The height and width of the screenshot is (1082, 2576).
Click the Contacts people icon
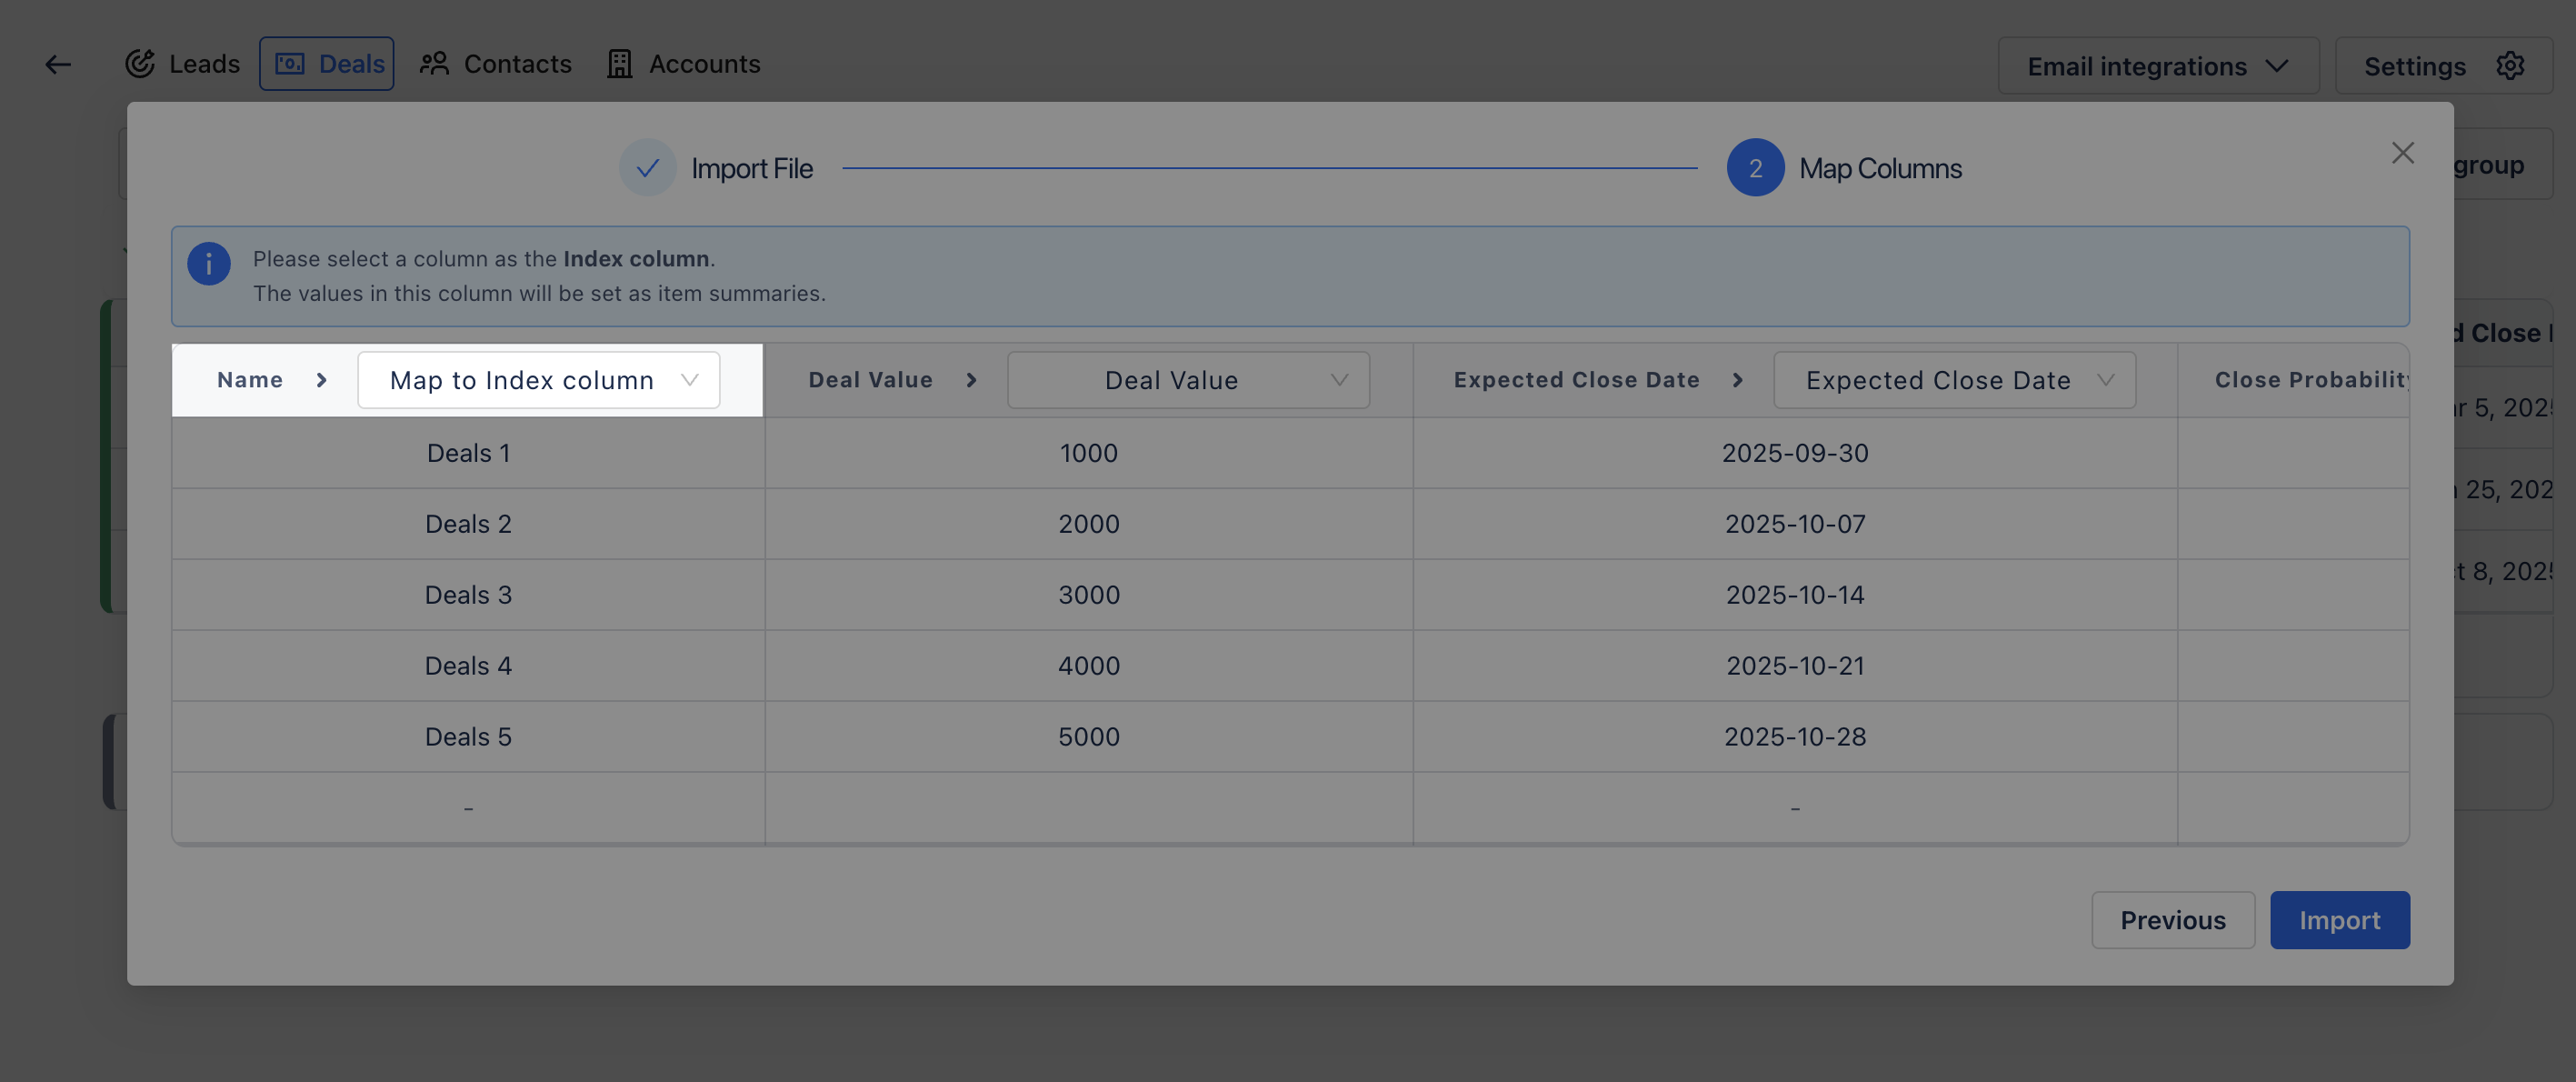(x=433, y=64)
